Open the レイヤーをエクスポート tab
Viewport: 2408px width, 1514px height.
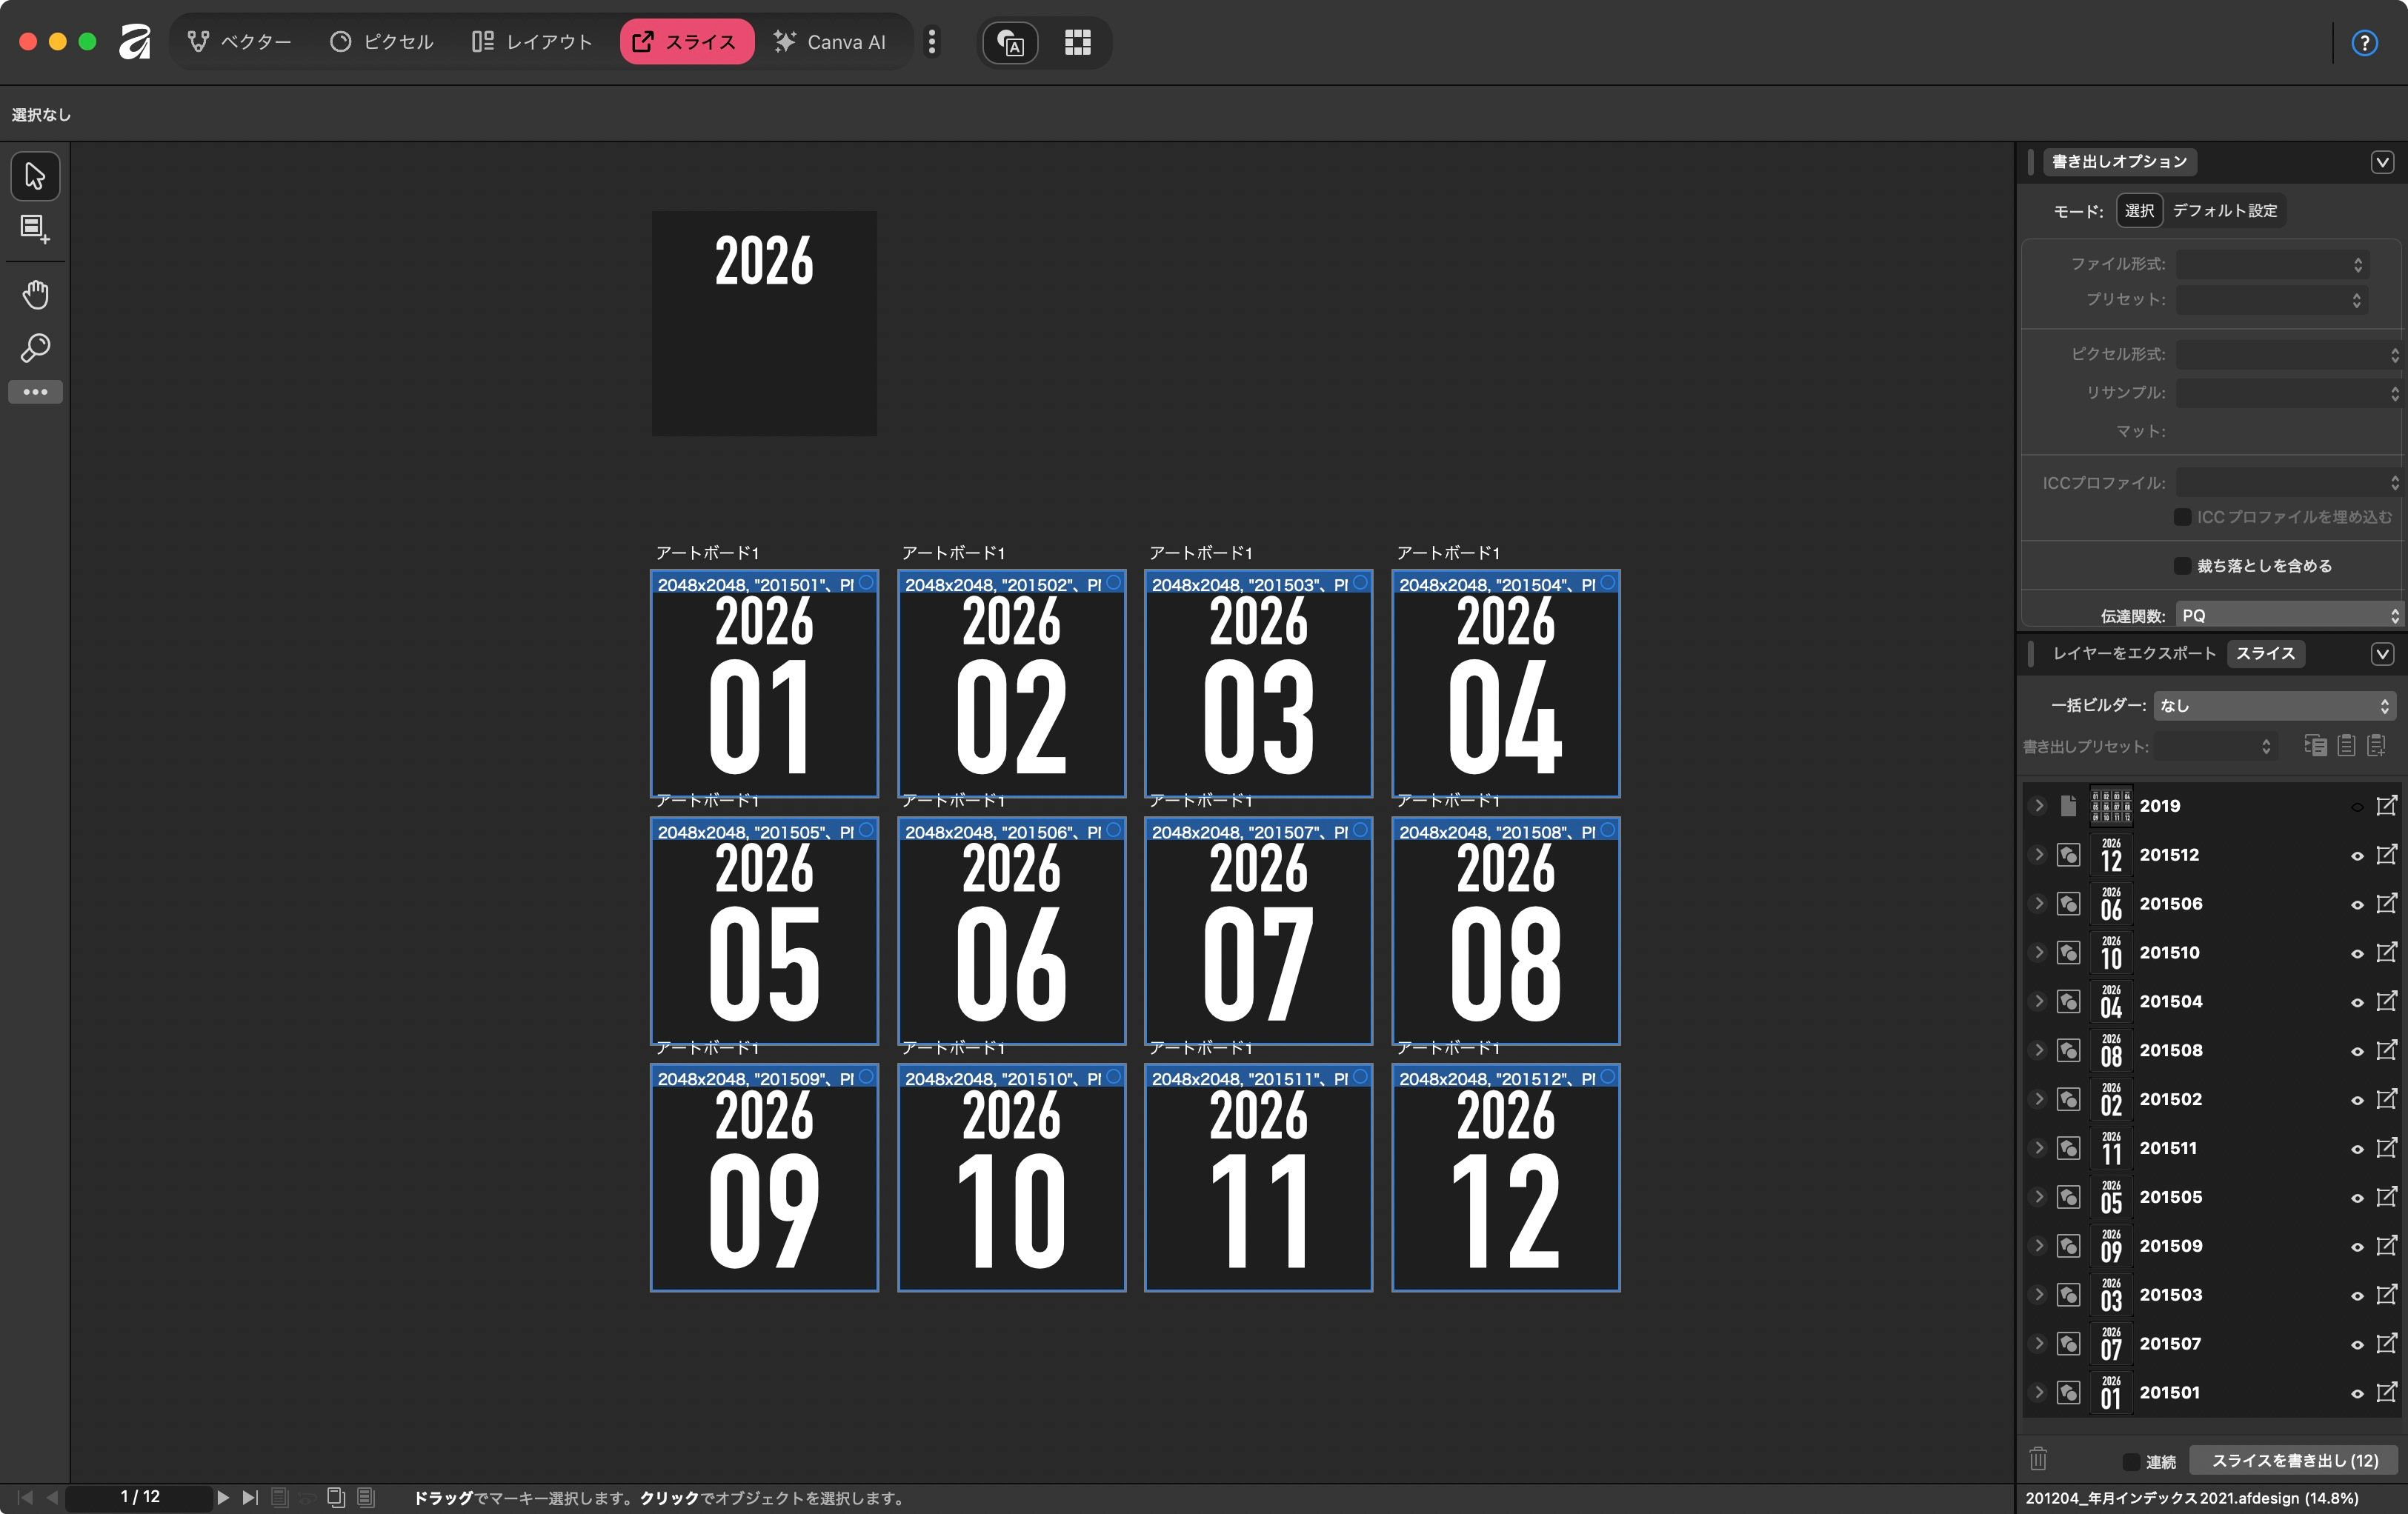pyautogui.click(x=2134, y=654)
